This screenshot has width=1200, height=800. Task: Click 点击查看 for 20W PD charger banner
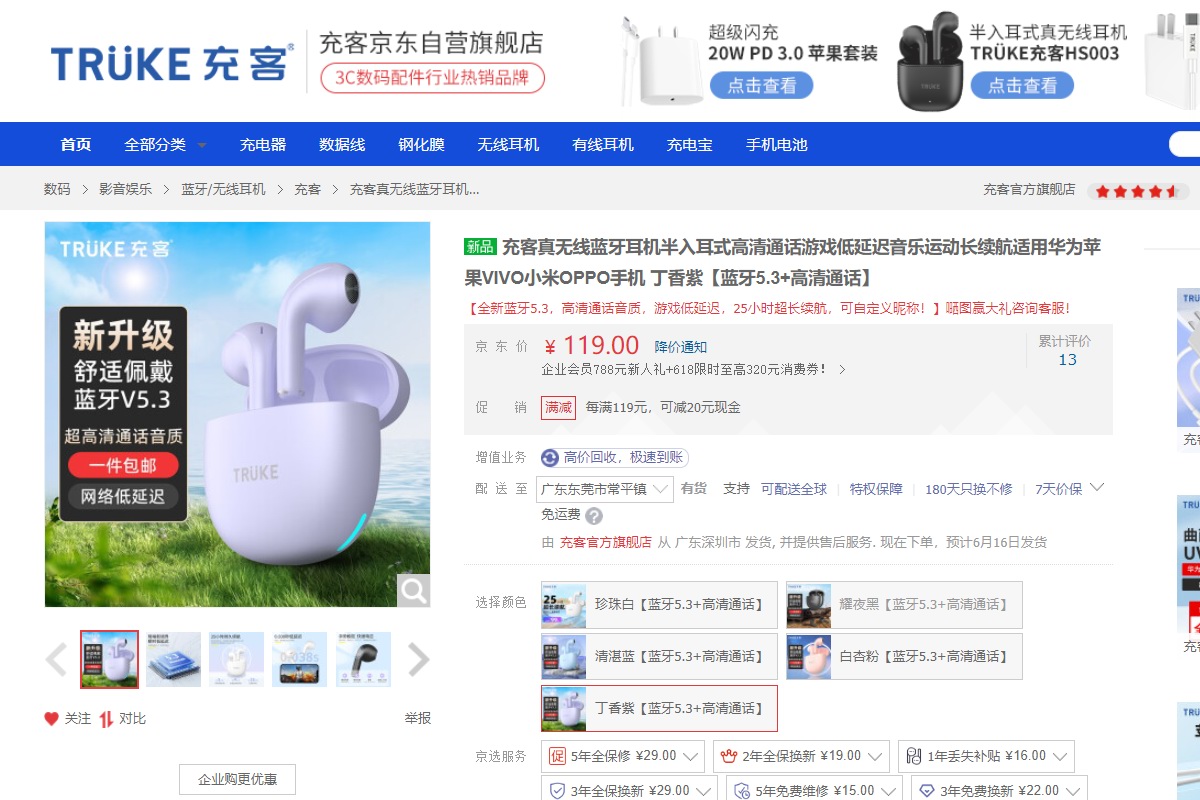coord(761,86)
